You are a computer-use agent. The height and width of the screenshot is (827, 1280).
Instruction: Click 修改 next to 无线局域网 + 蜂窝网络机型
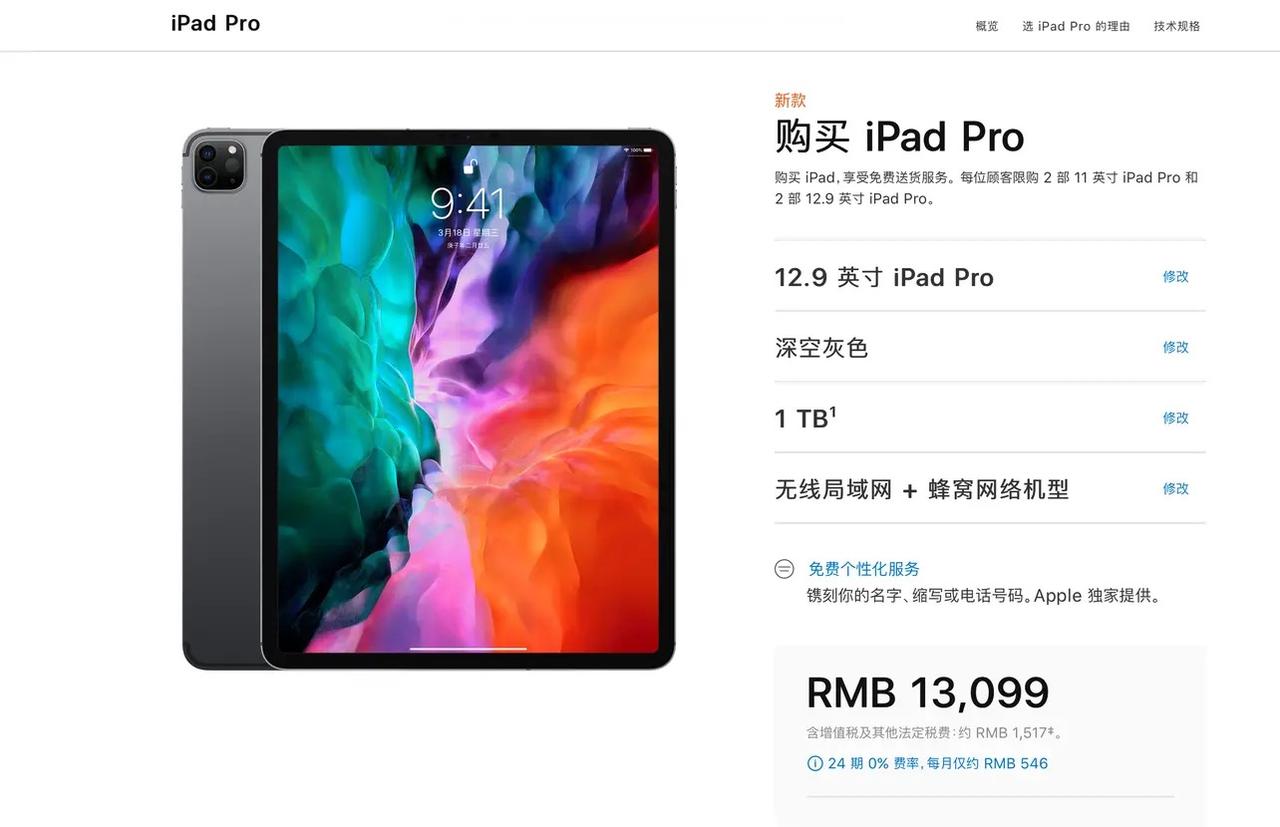pos(1176,489)
